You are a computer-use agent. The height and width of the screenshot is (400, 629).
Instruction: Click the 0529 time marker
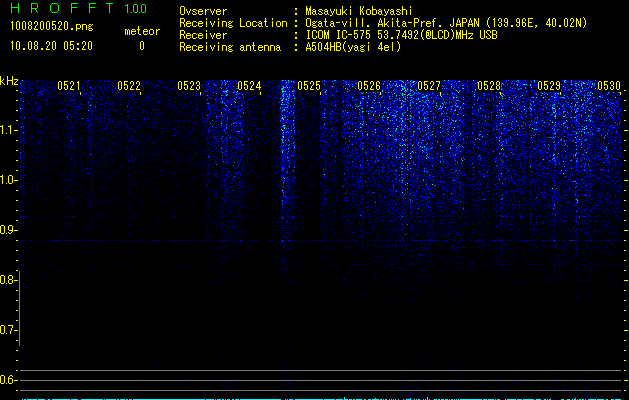(x=549, y=85)
